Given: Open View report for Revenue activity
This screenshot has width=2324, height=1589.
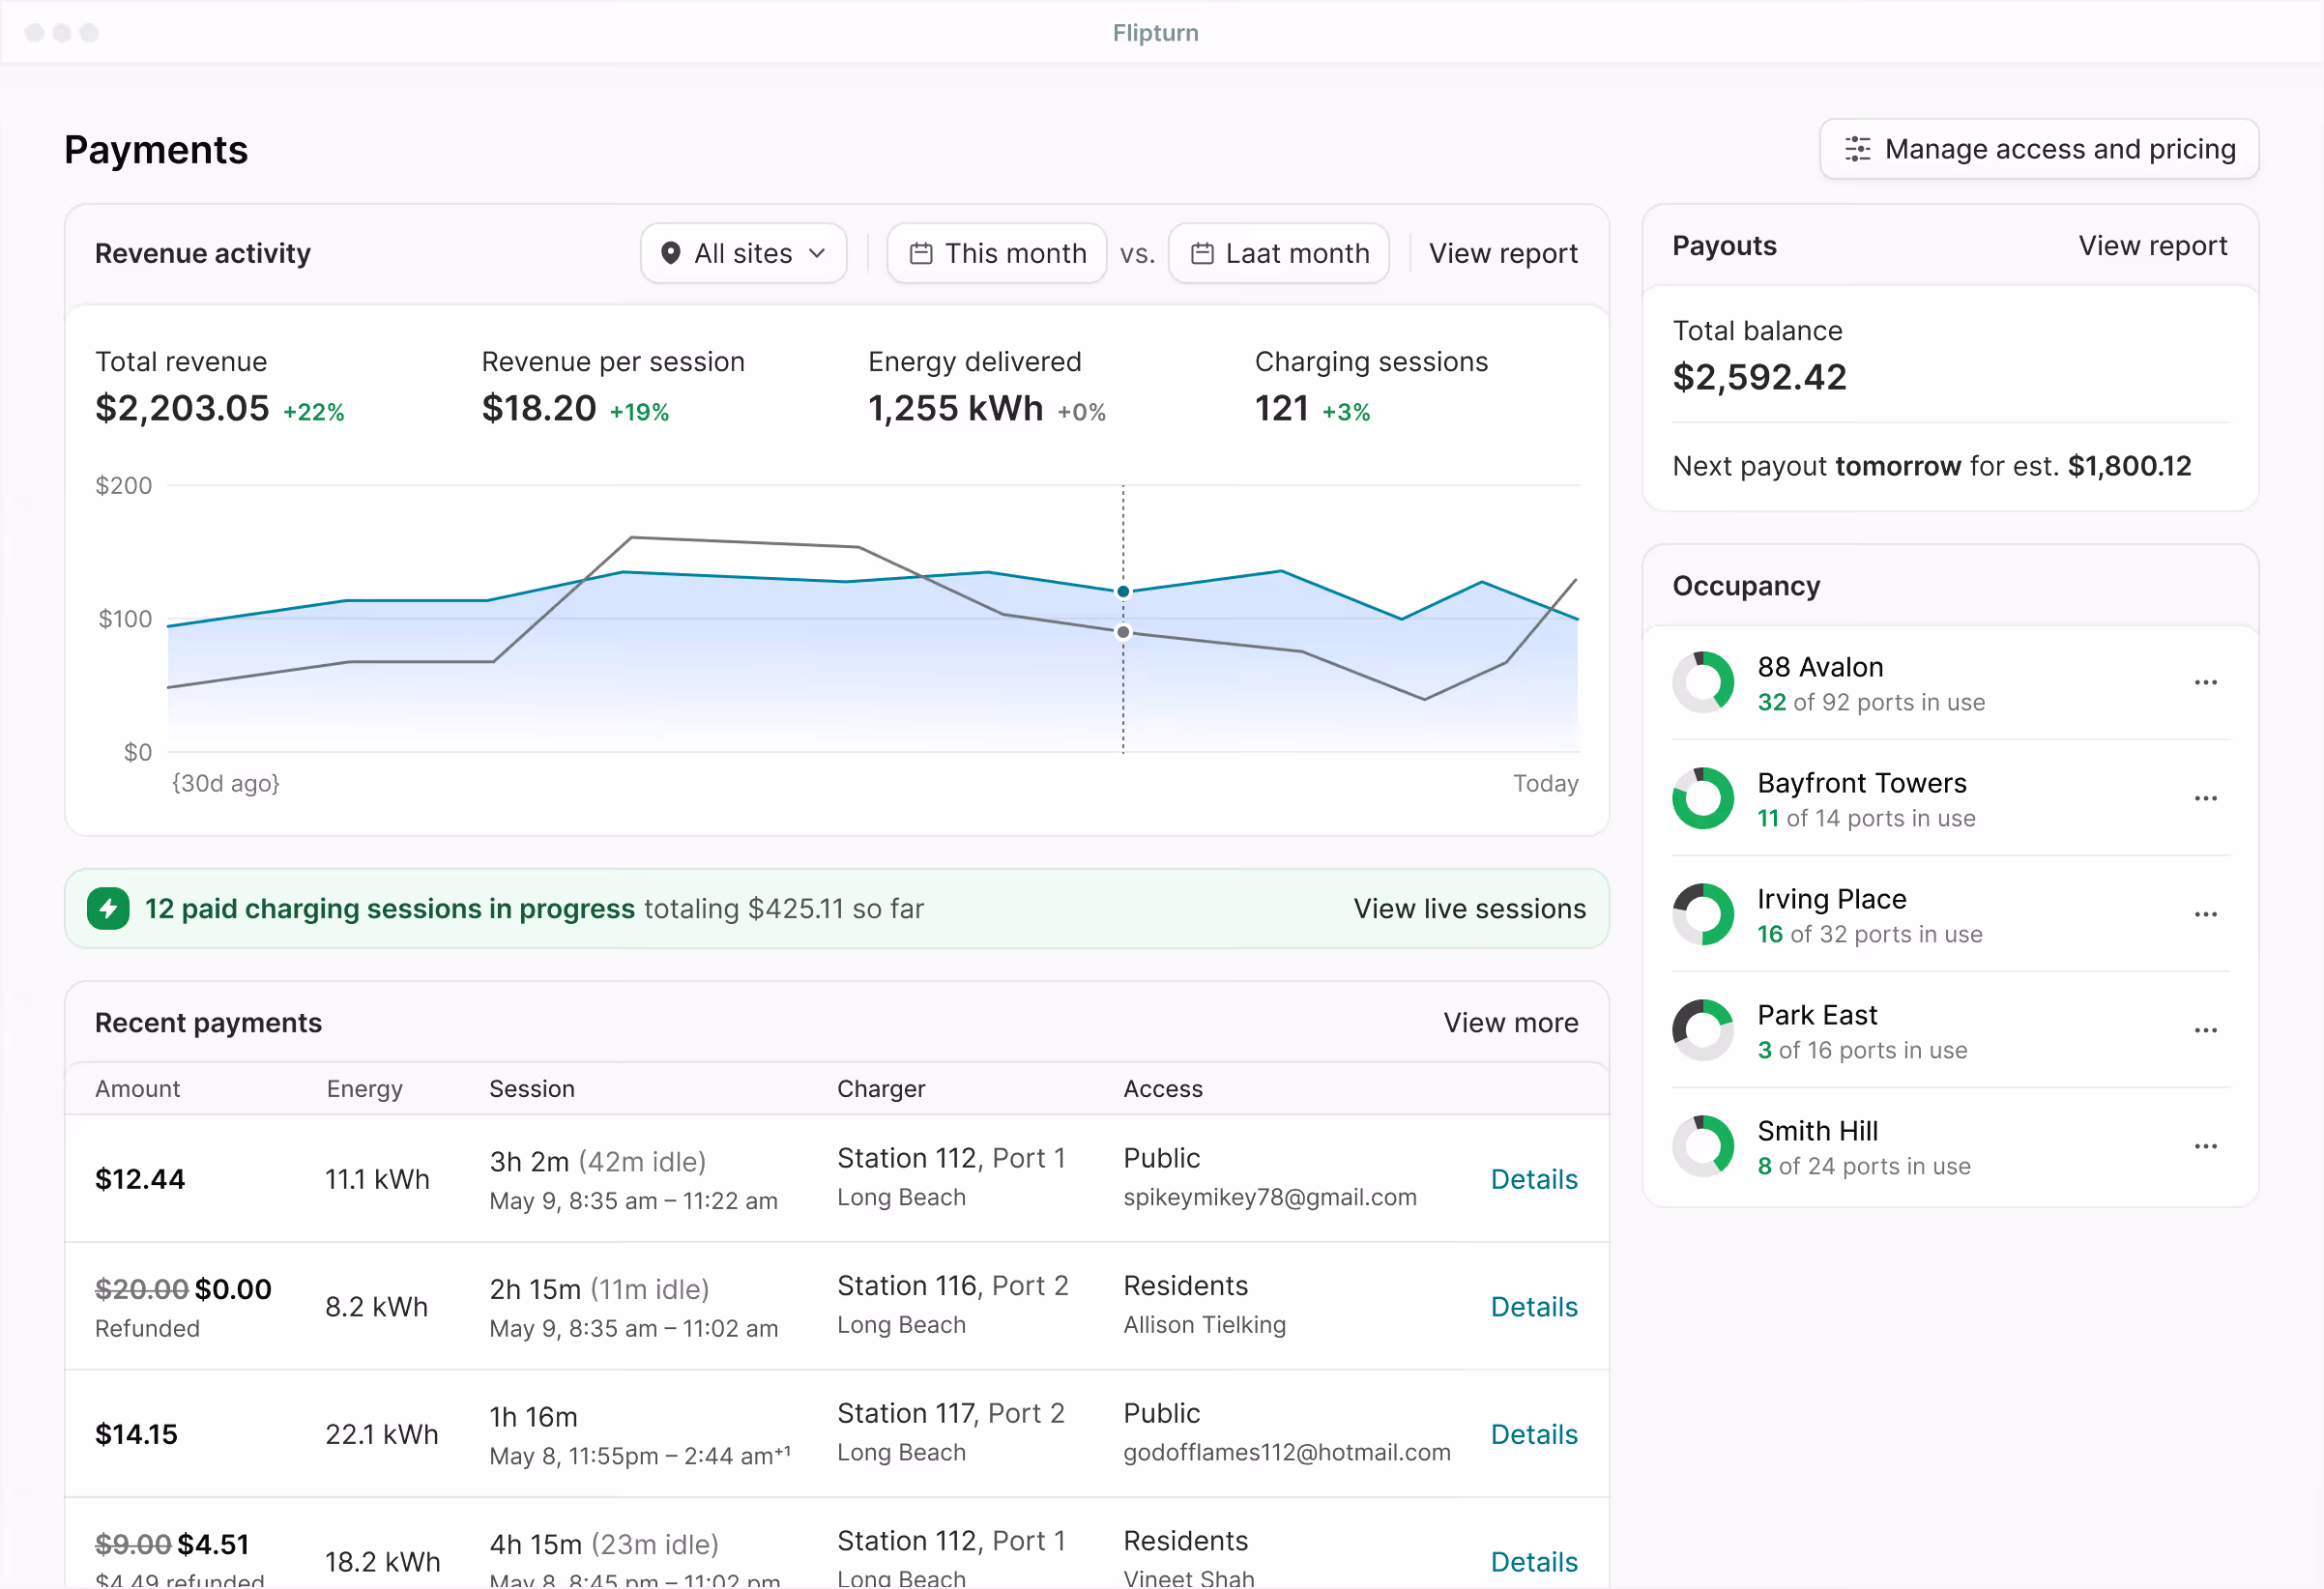Looking at the screenshot, I should click(1504, 253).
